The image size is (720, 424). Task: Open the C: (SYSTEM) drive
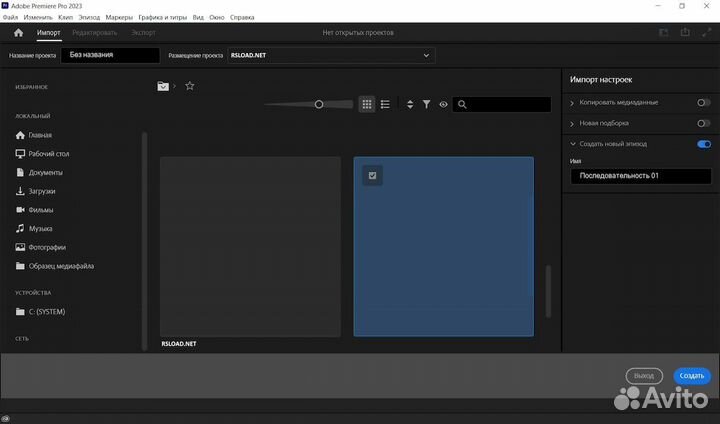click(40, 311)
